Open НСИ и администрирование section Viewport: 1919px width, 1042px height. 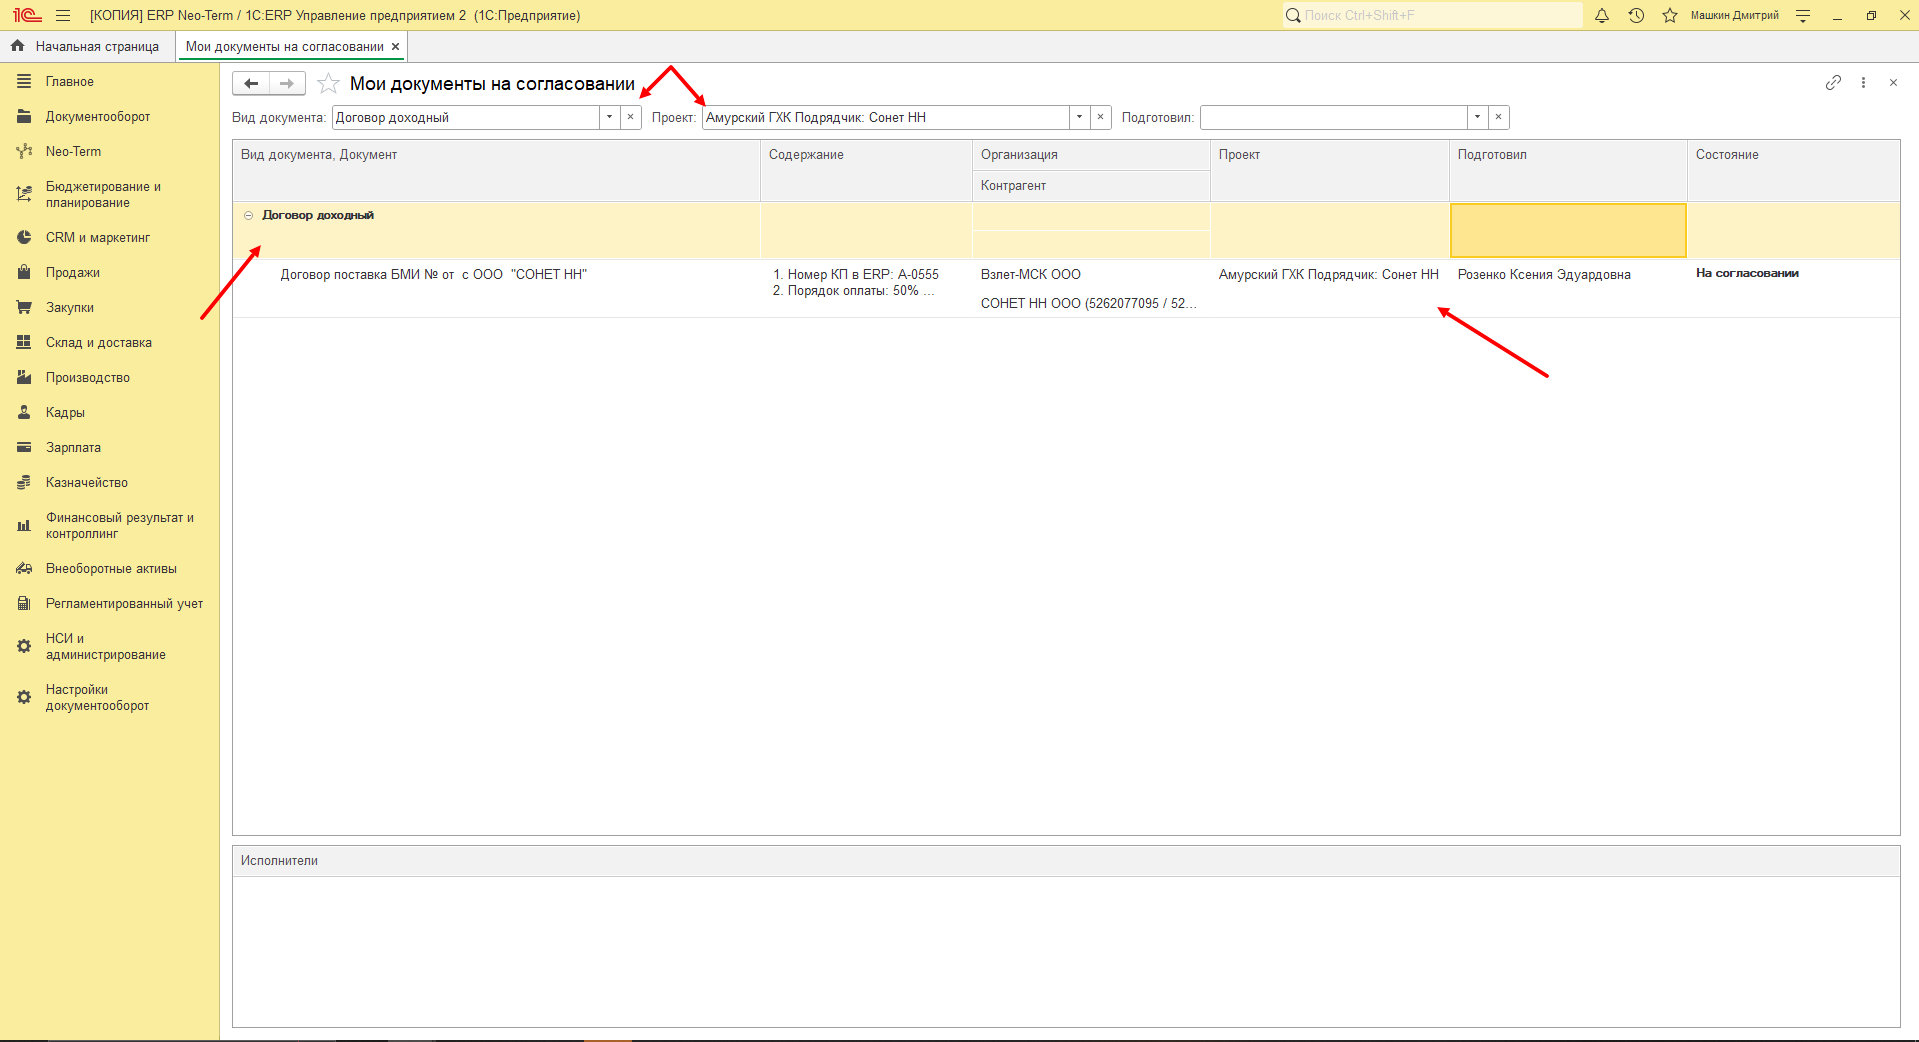click(x=110, y=647)
